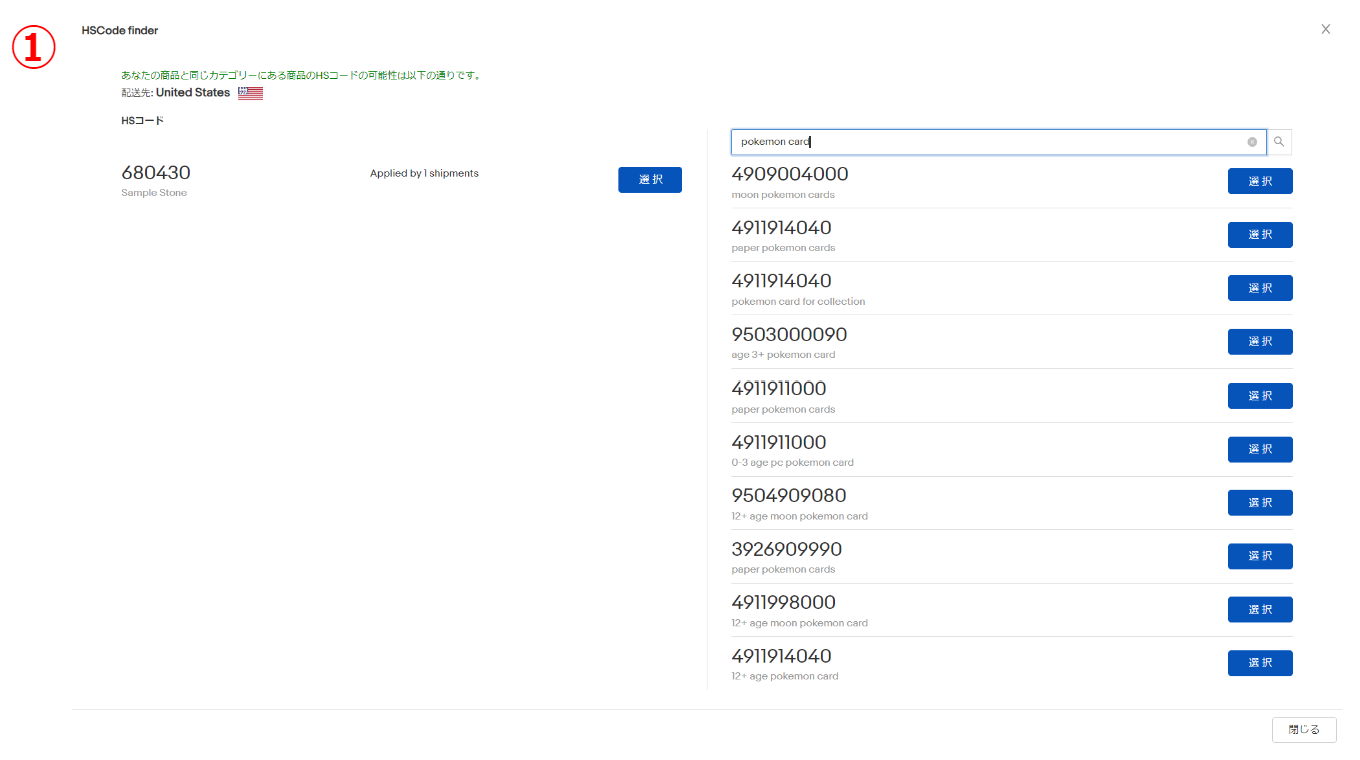
Task: Select the '12+ age pokemon card' code
Action: coord(1259,663)
